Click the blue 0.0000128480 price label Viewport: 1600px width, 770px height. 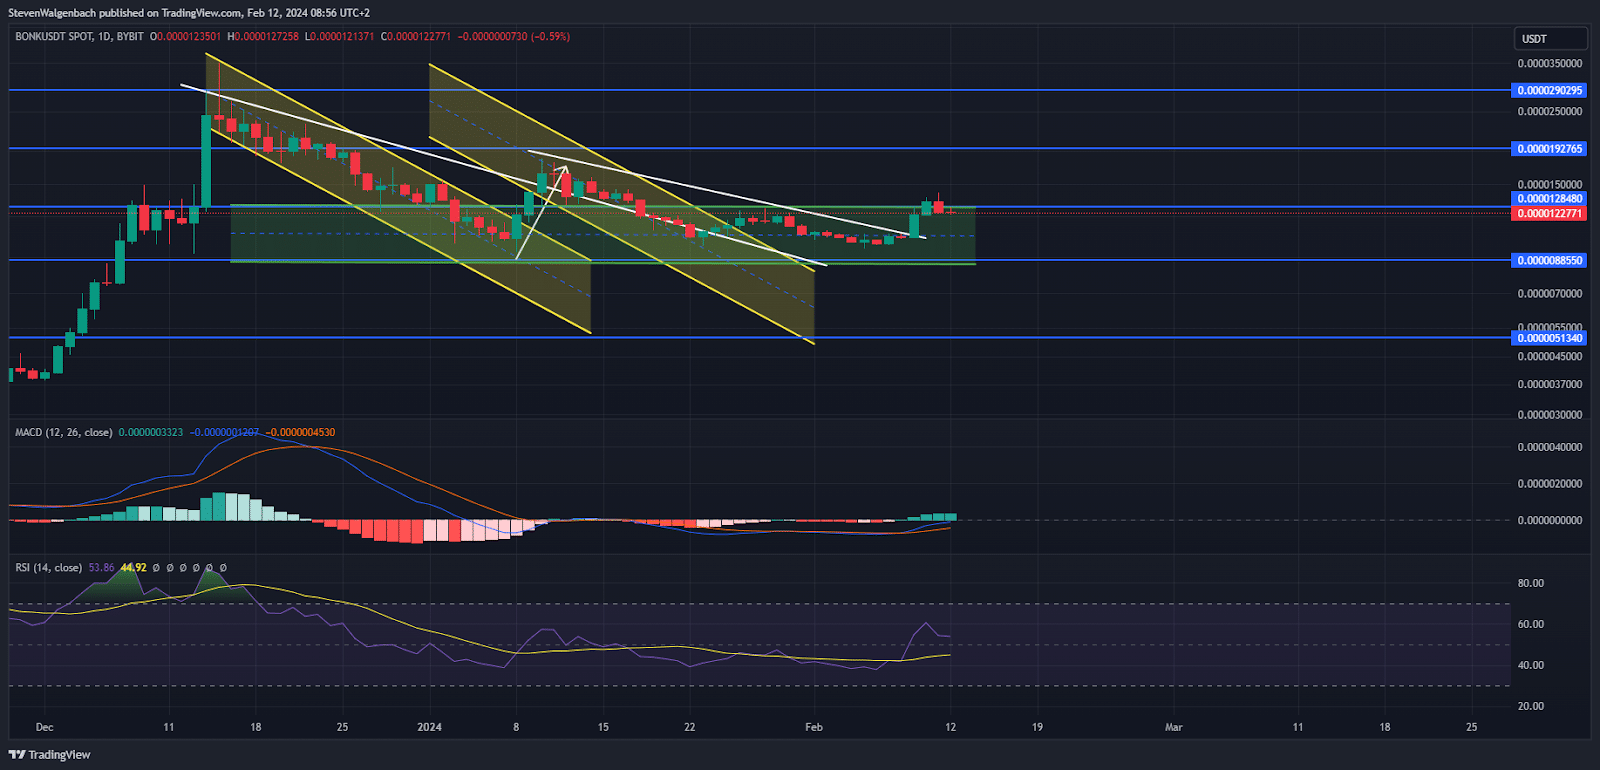pyautogui.click(x=1549, y=199)
